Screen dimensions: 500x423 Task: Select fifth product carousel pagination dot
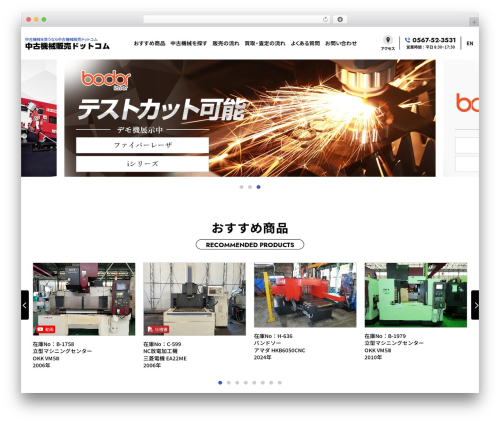pyautogui.click(x=254, y=383)
